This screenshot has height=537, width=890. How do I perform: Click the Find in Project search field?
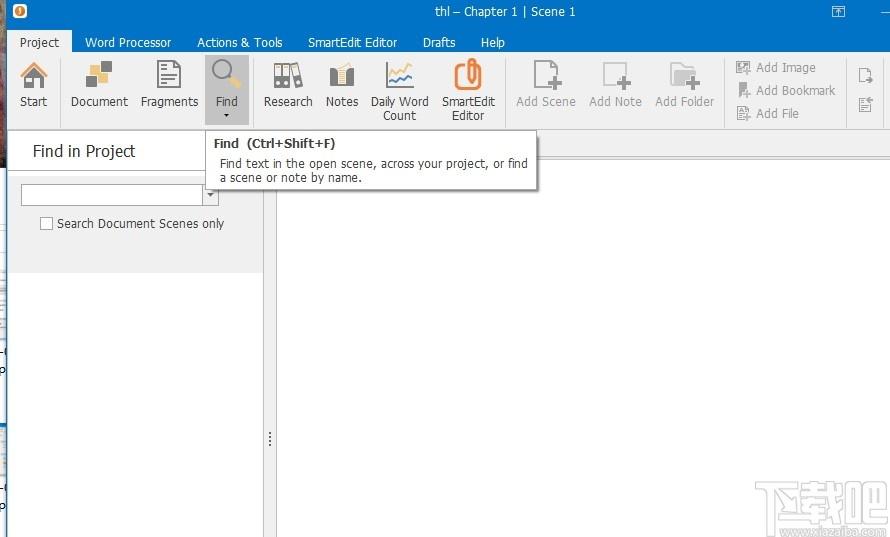pos(112,195)
